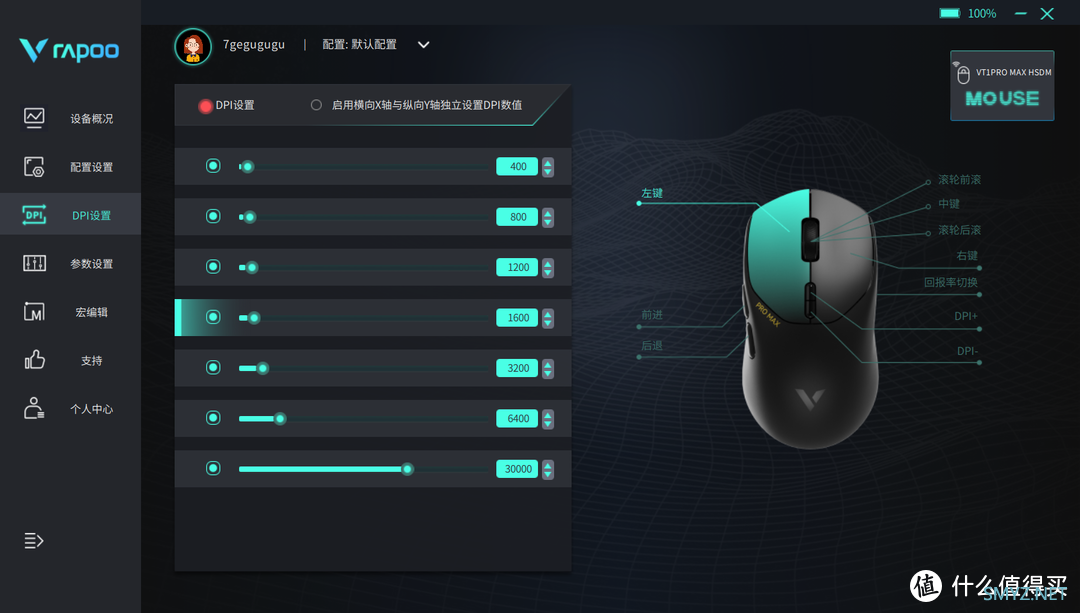The height and width of the screenshot is (613, 1080).
Task: Toggle the 30000 DPI level radio
Action: click(x=213, y=468)
